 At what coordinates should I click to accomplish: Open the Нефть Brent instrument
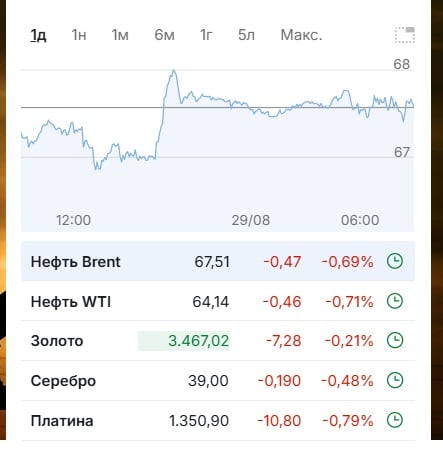point(75,262)
